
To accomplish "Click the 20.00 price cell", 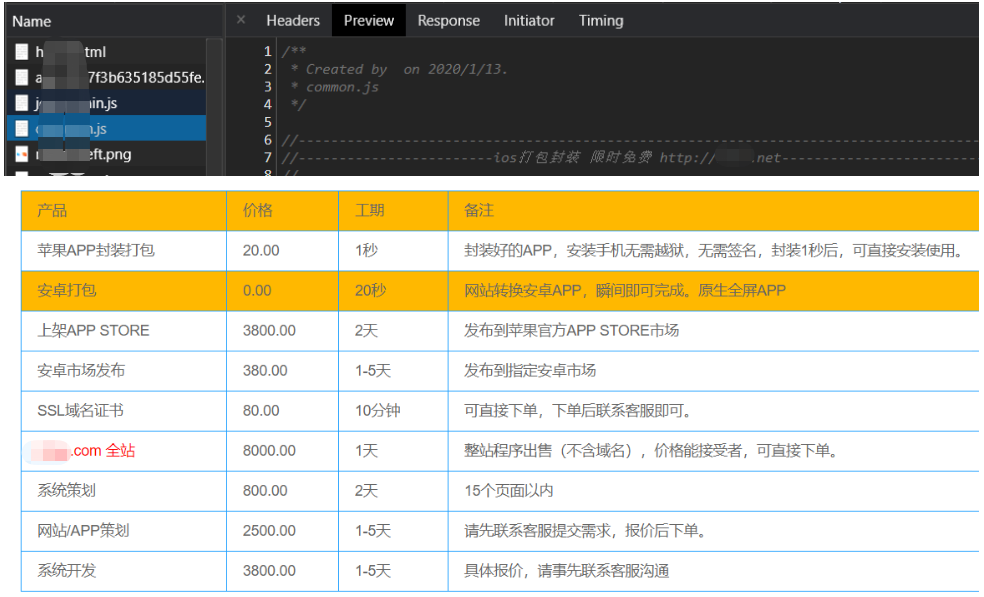I will click(282, 250).
